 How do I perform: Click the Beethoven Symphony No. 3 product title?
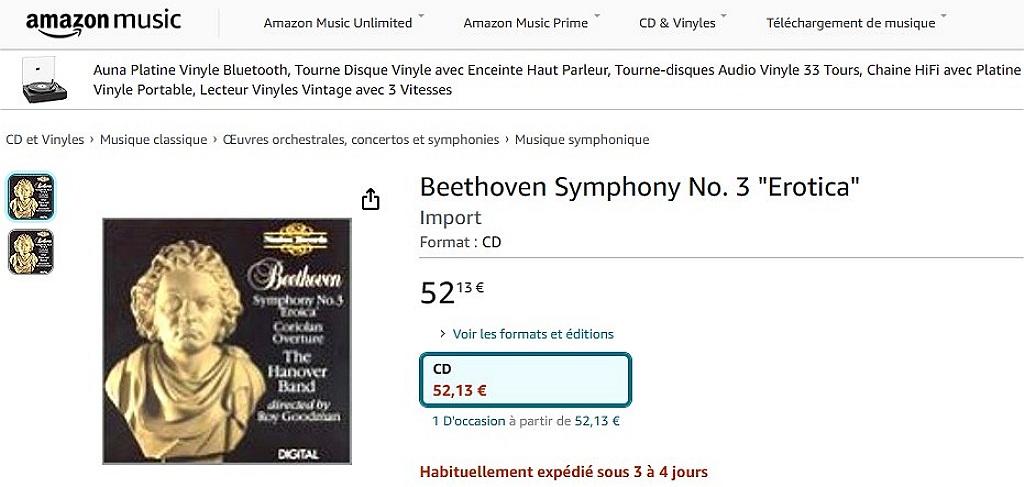(x=640, y=187)
